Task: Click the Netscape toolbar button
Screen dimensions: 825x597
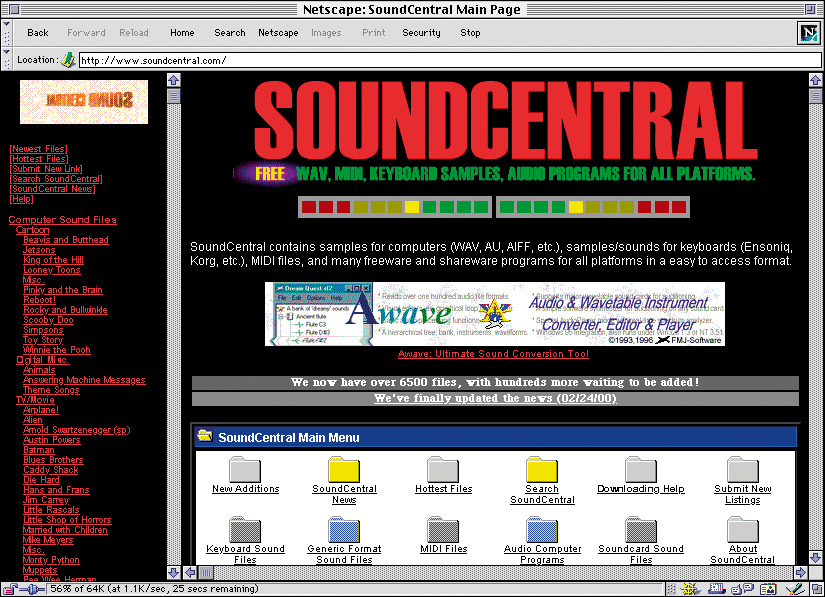Action: click(278, 33)
